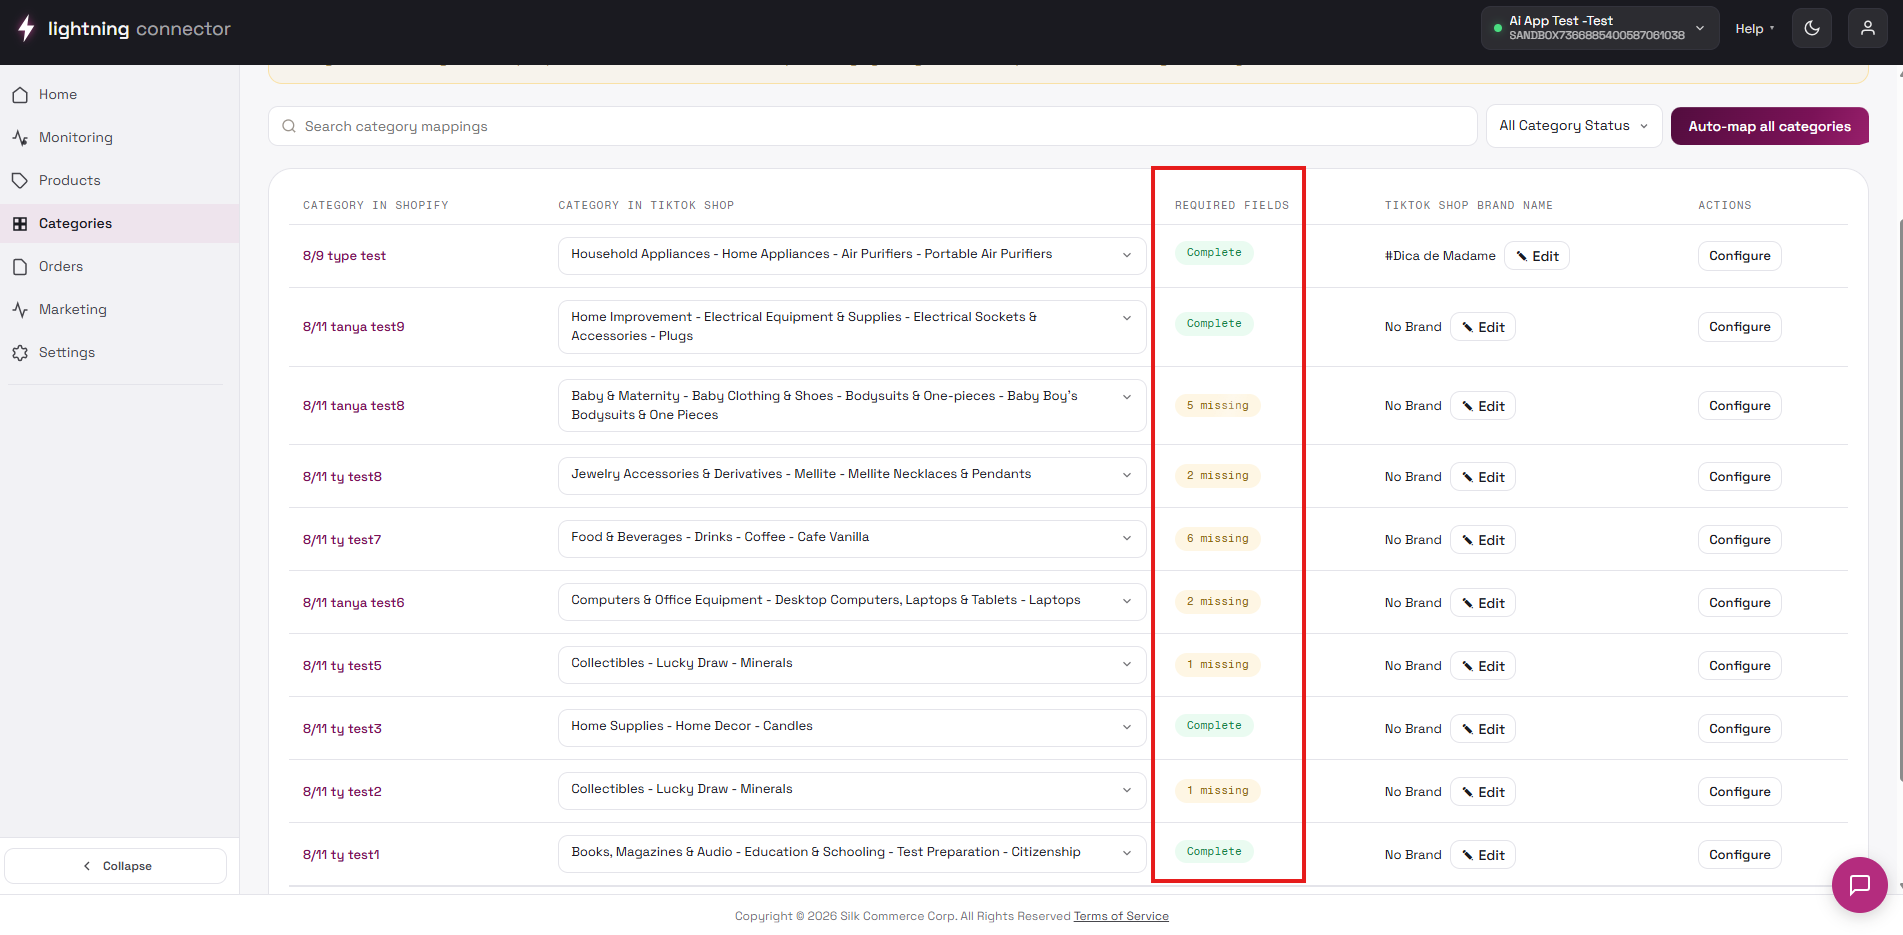Expand the AI App Test store selector

coord(1600,28)
